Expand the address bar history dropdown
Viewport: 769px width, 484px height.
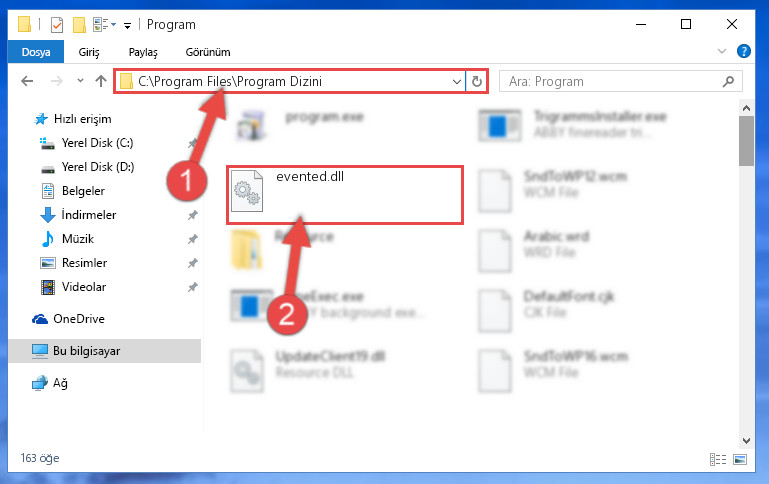[x=457, y=81]
